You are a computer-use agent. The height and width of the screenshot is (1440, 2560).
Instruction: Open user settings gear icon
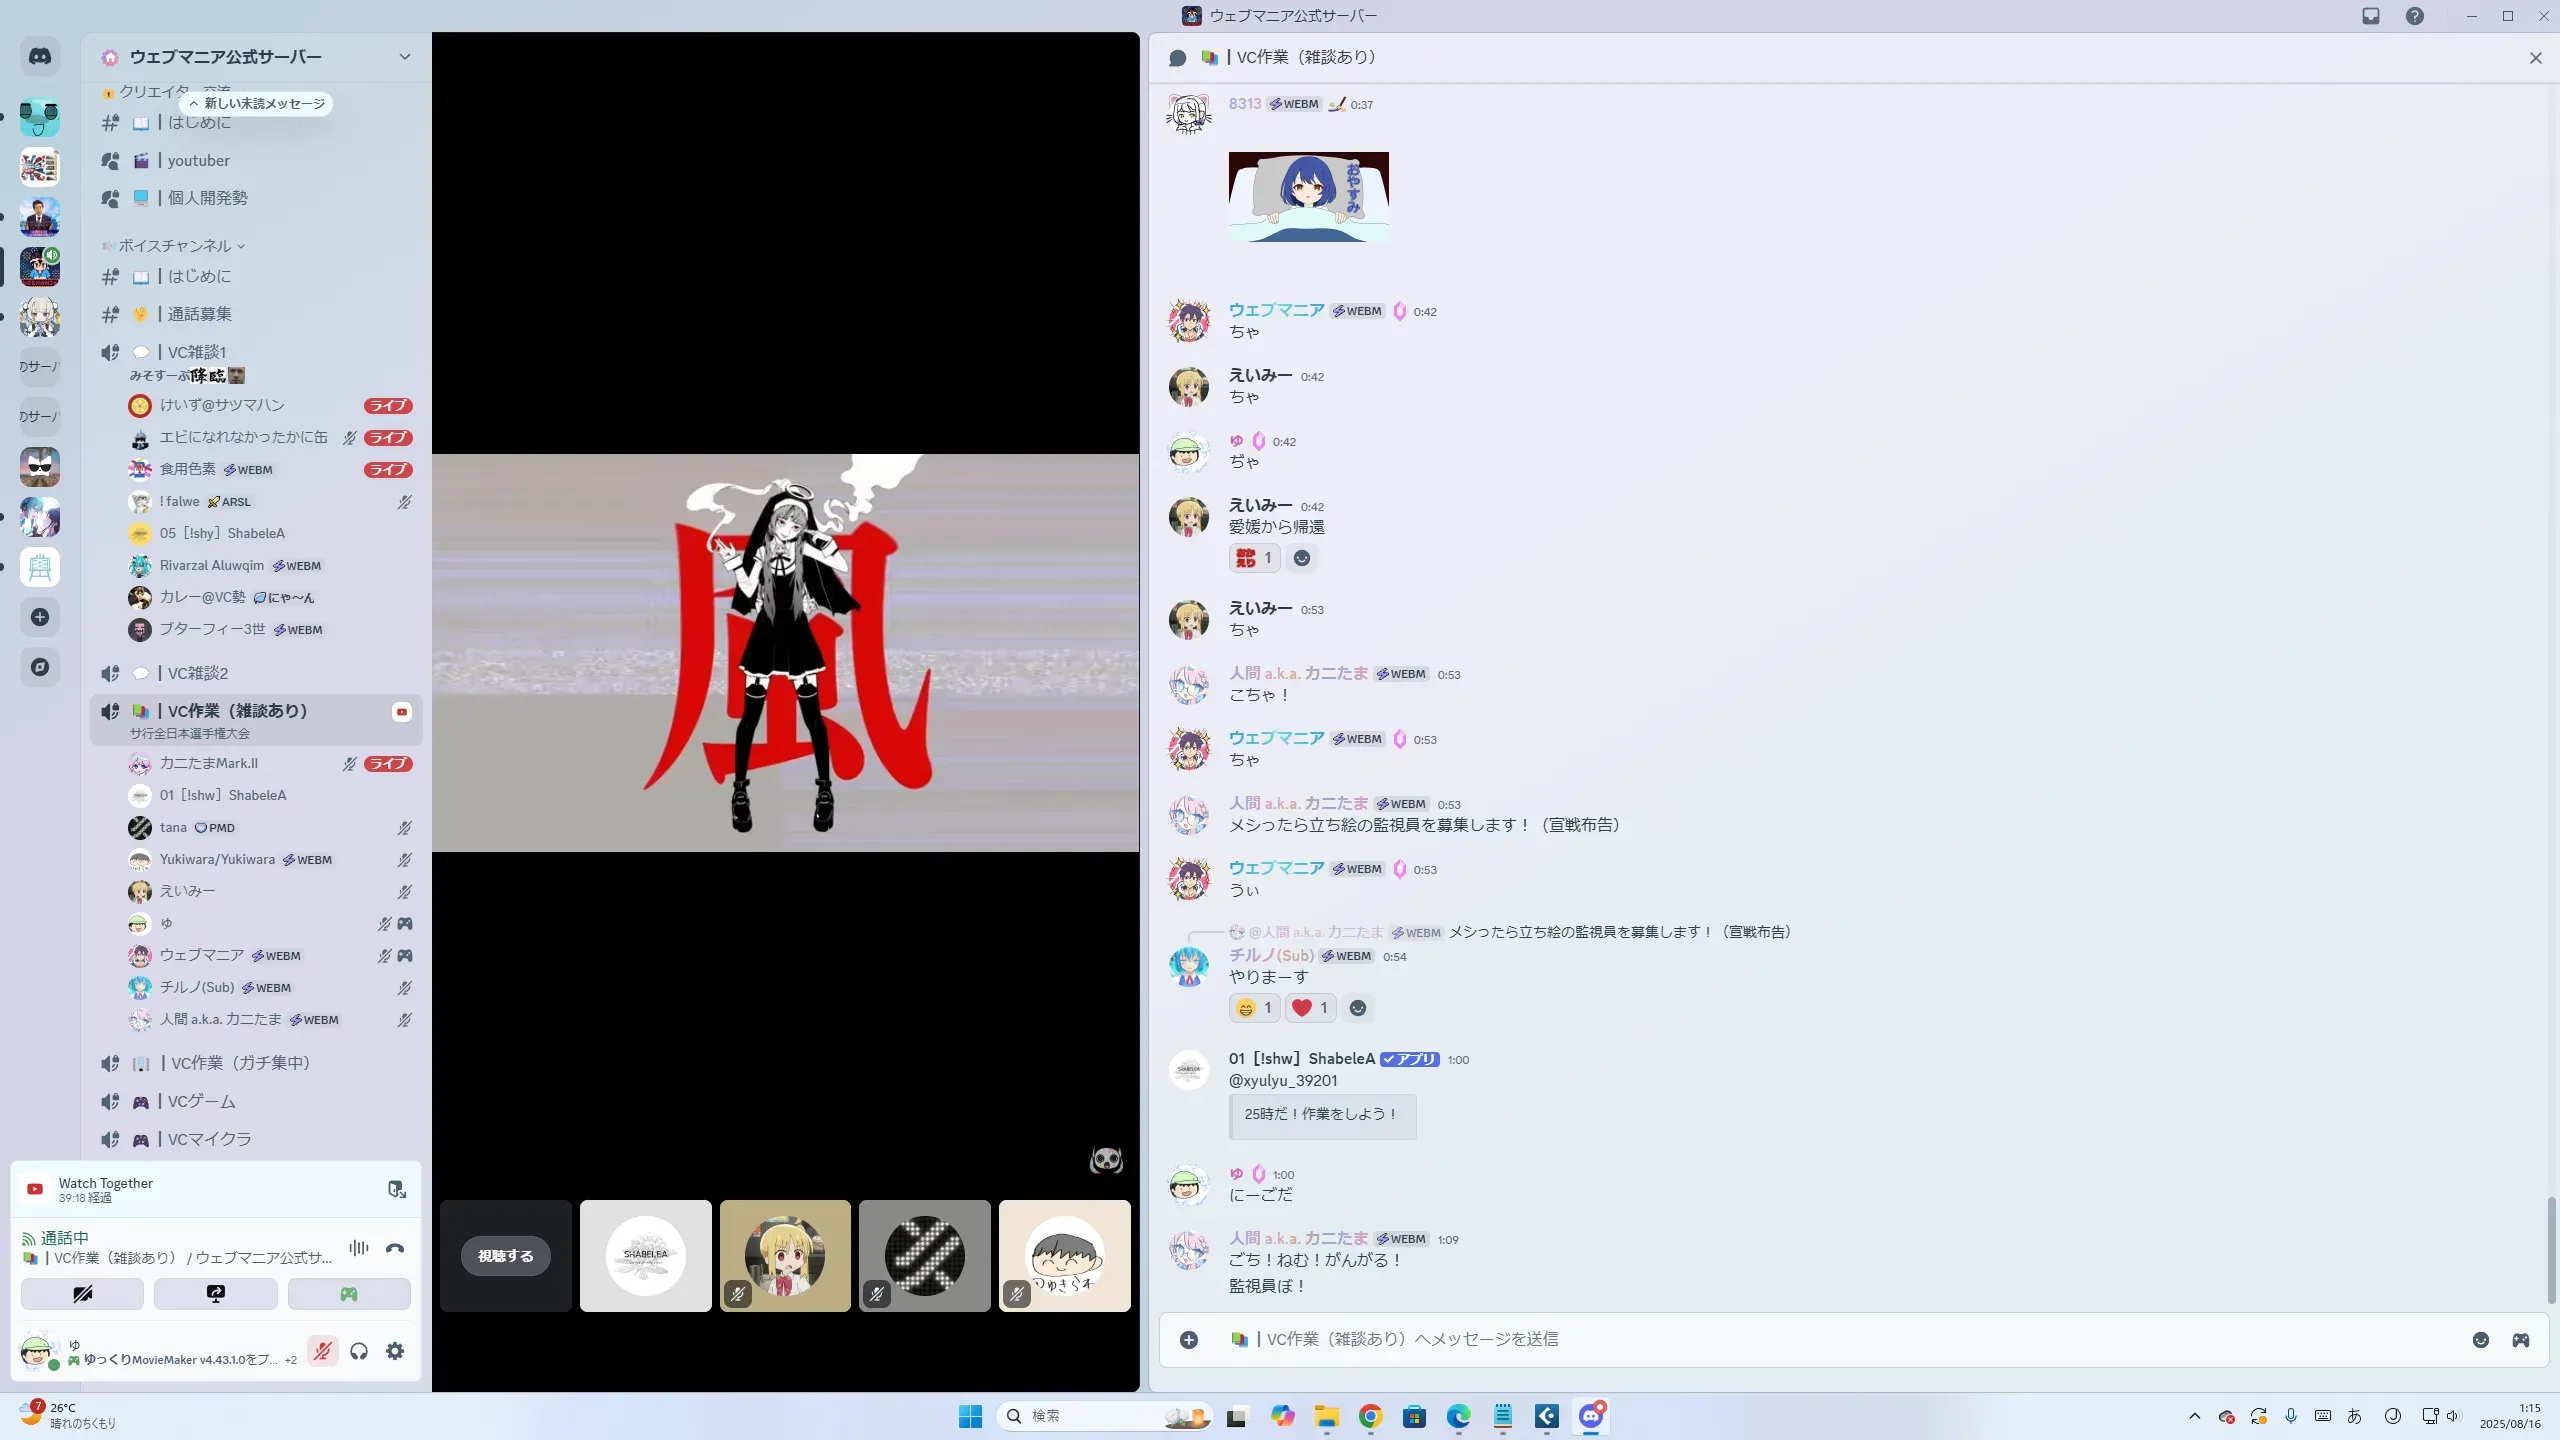[395, 1351]
